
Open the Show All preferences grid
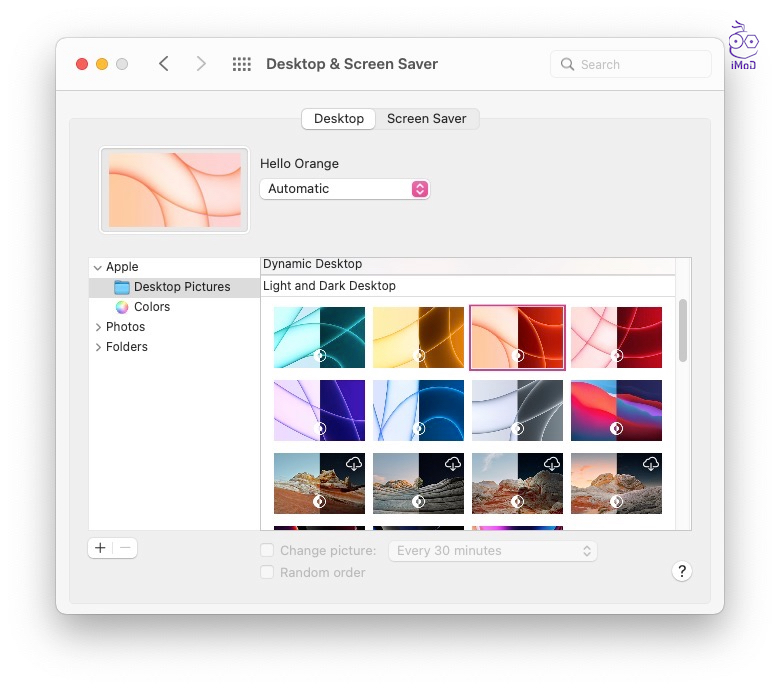[241, 64]
